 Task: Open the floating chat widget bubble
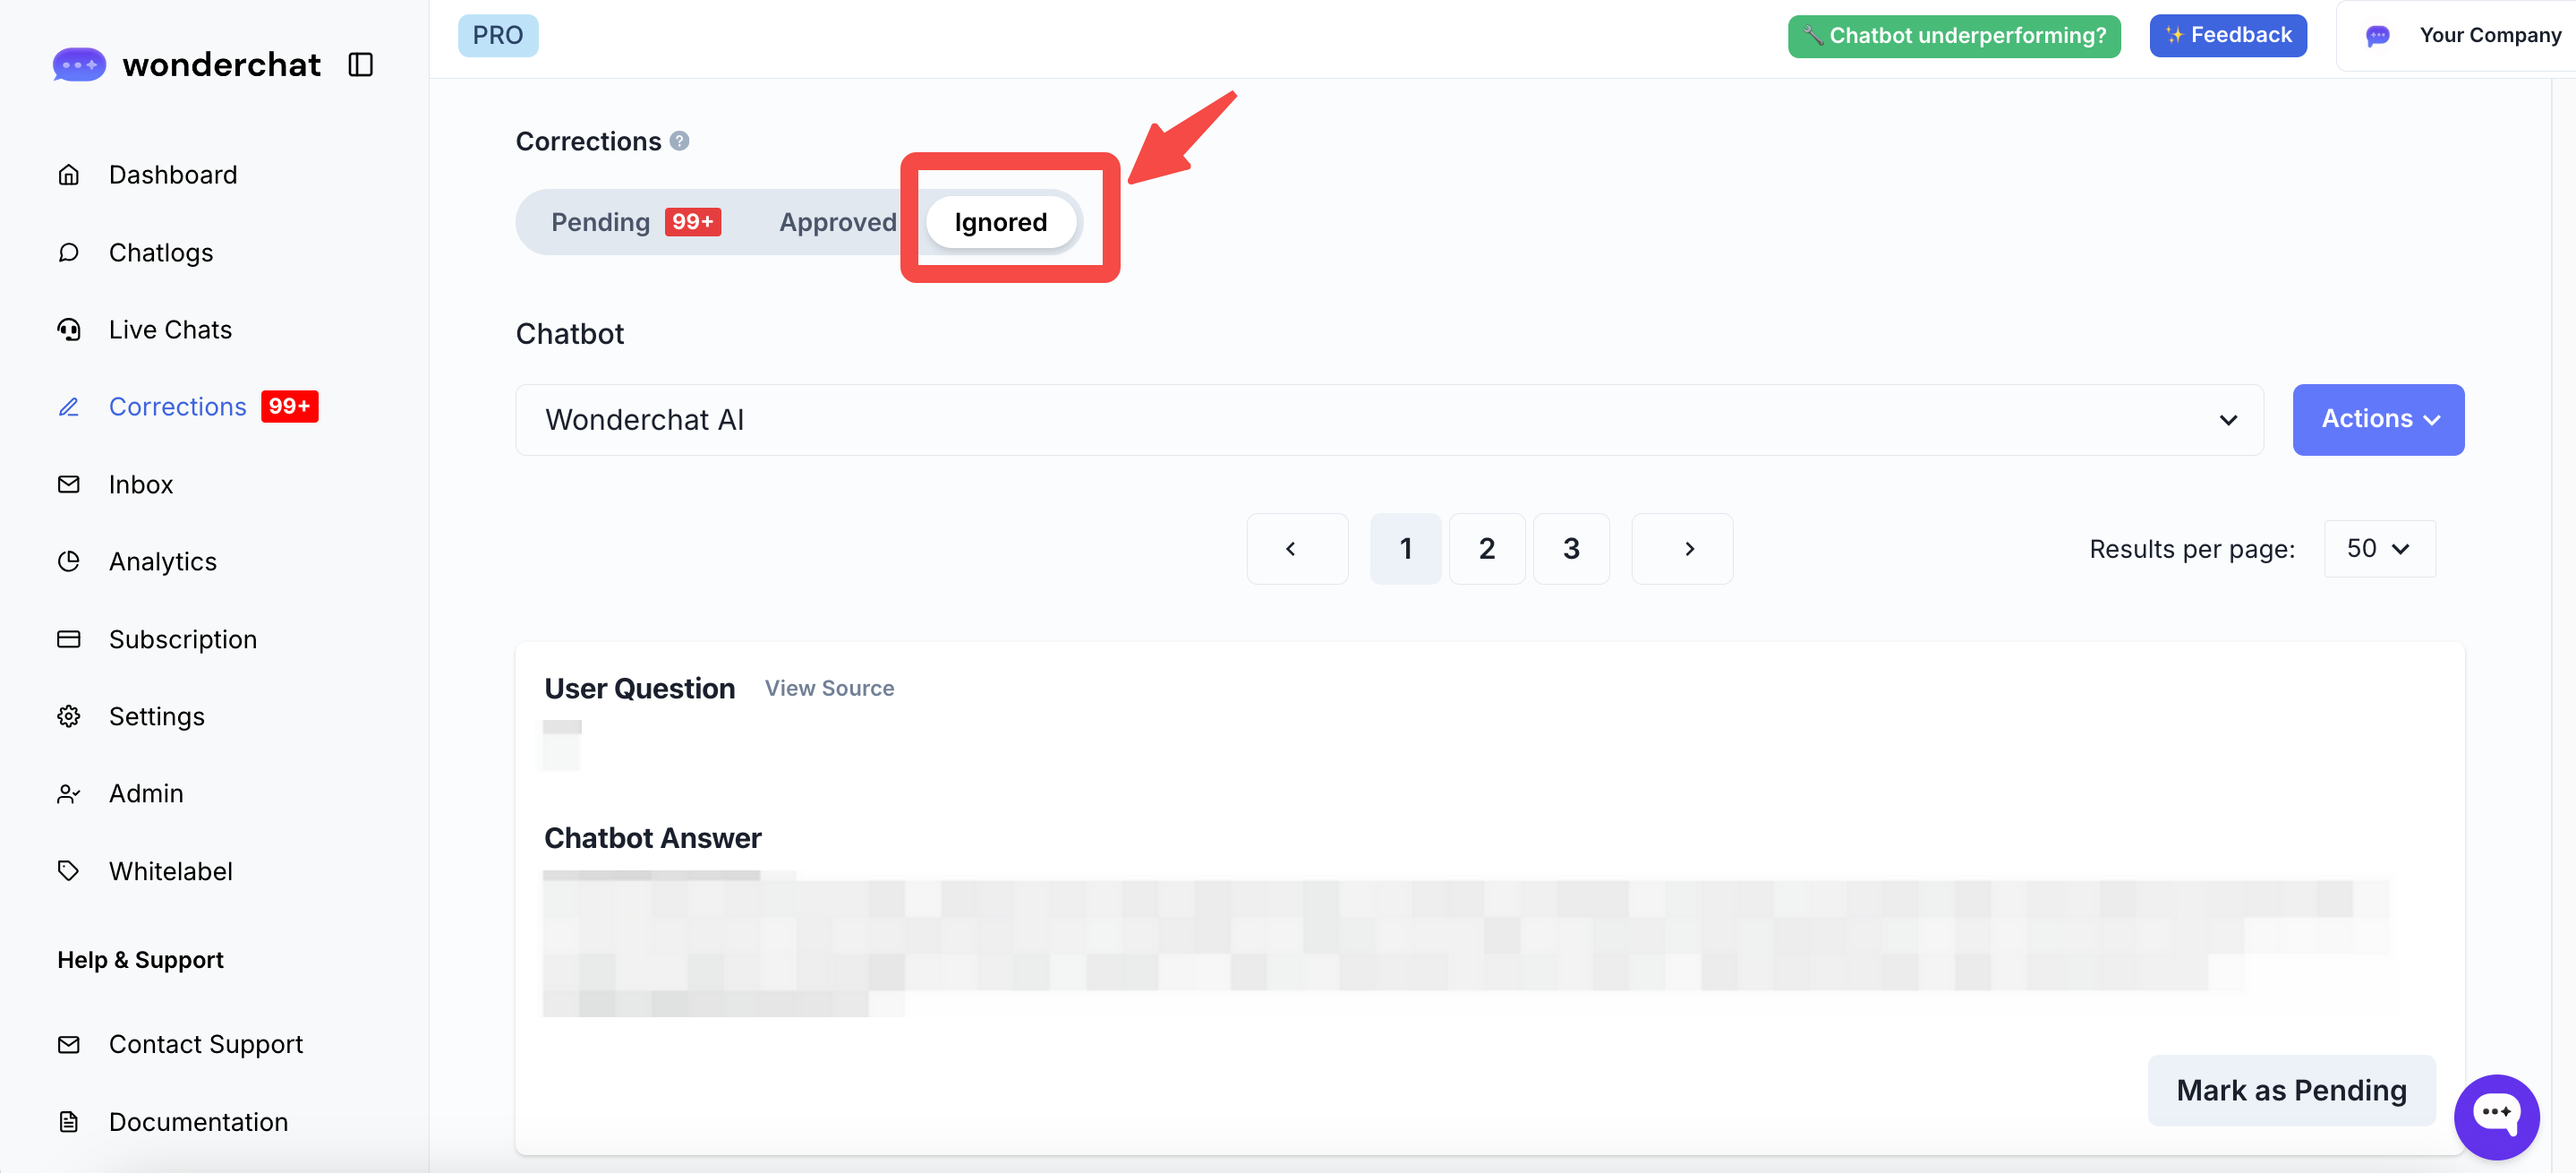(2496, 1116)
